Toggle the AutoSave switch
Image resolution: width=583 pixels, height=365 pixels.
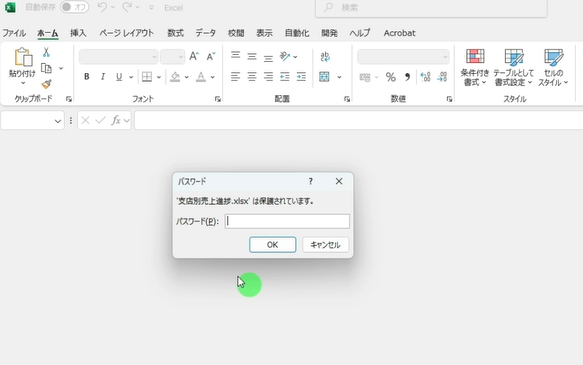coord(74,7)
